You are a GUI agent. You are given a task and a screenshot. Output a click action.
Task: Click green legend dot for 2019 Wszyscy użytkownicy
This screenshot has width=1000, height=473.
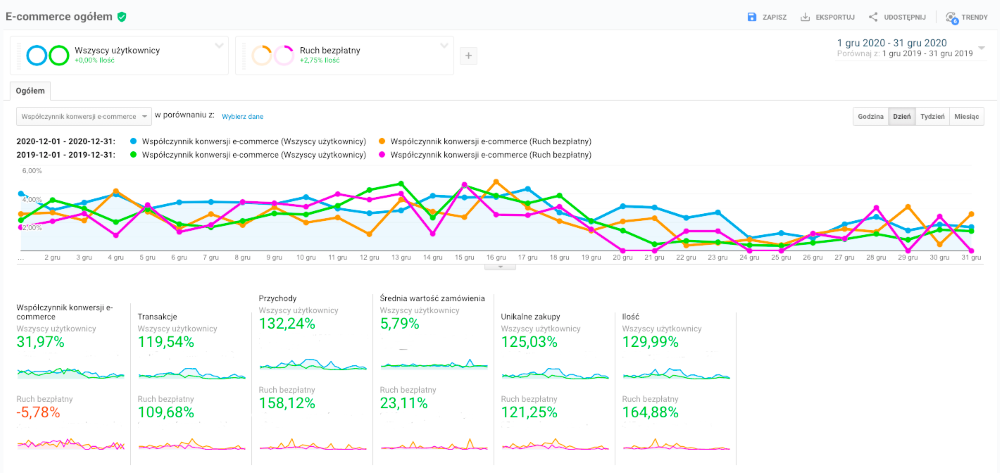pyautogui.click(x=133, y=155)
